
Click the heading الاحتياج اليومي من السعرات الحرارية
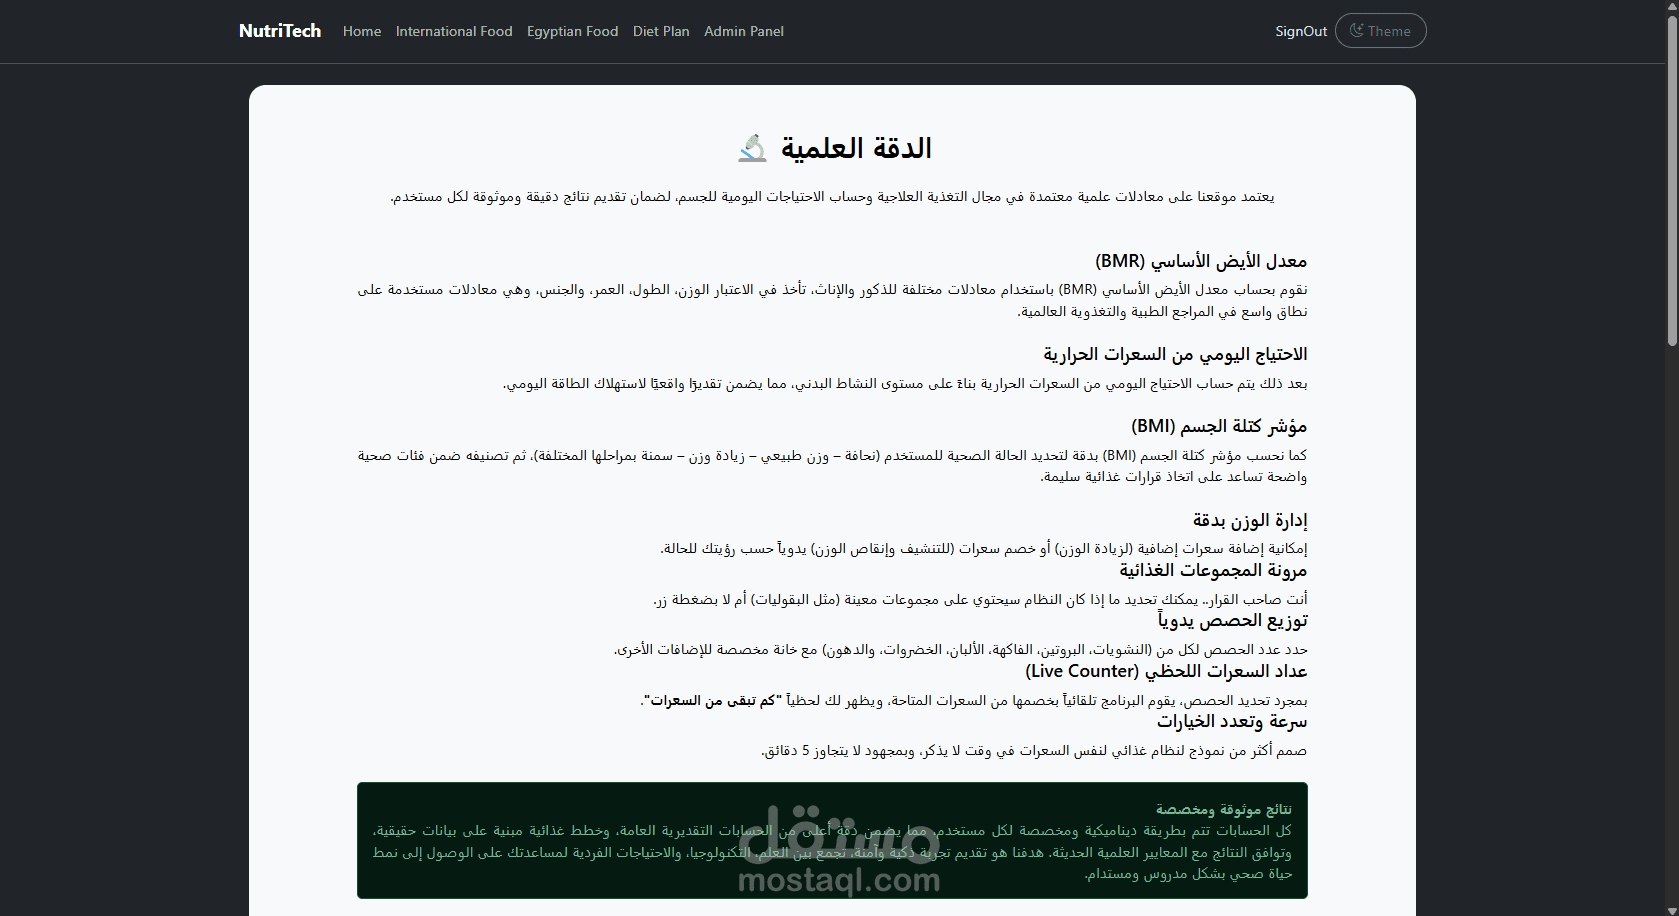(x=1175, y=354)
